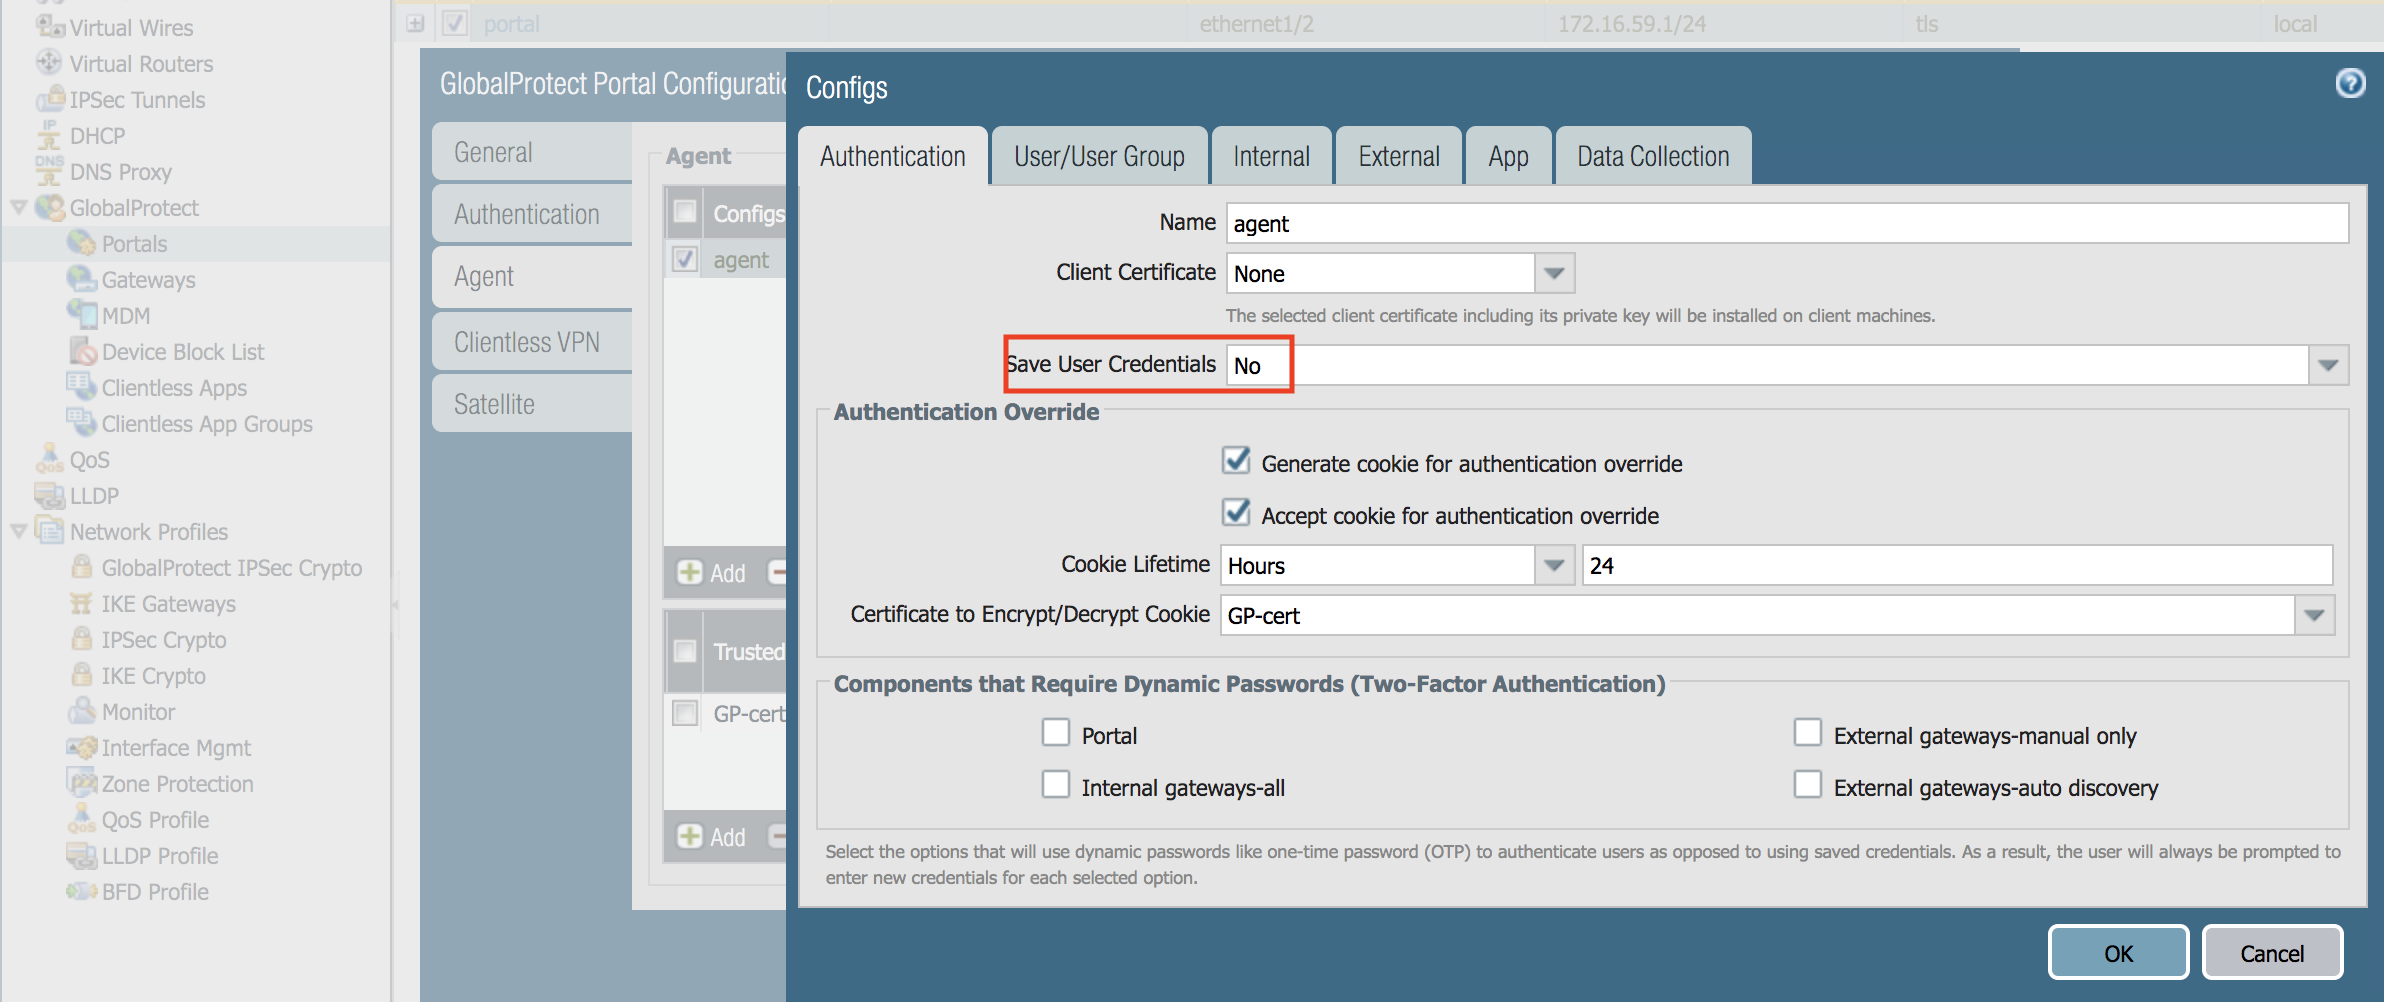This screenshot has width=2384, height=1002.
Task: Click the Device Block List icon
Action: [82, 351]
